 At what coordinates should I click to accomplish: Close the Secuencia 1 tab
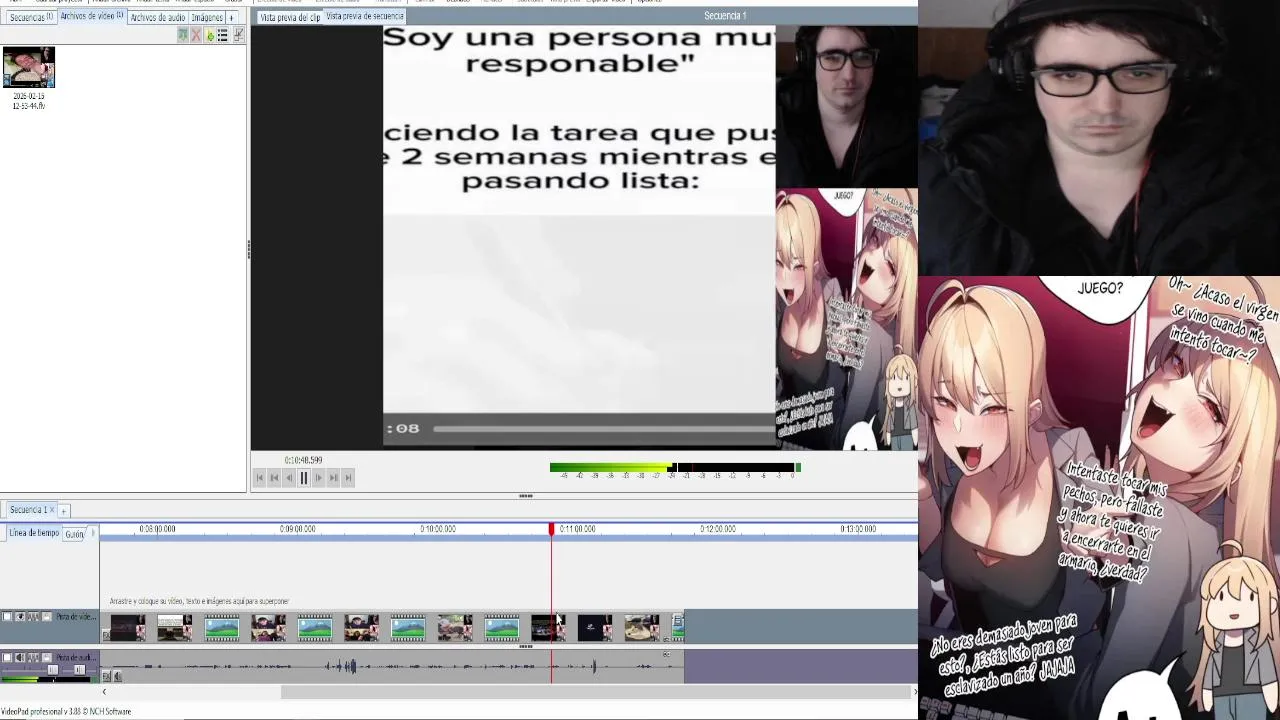click(x=52, y=510)
